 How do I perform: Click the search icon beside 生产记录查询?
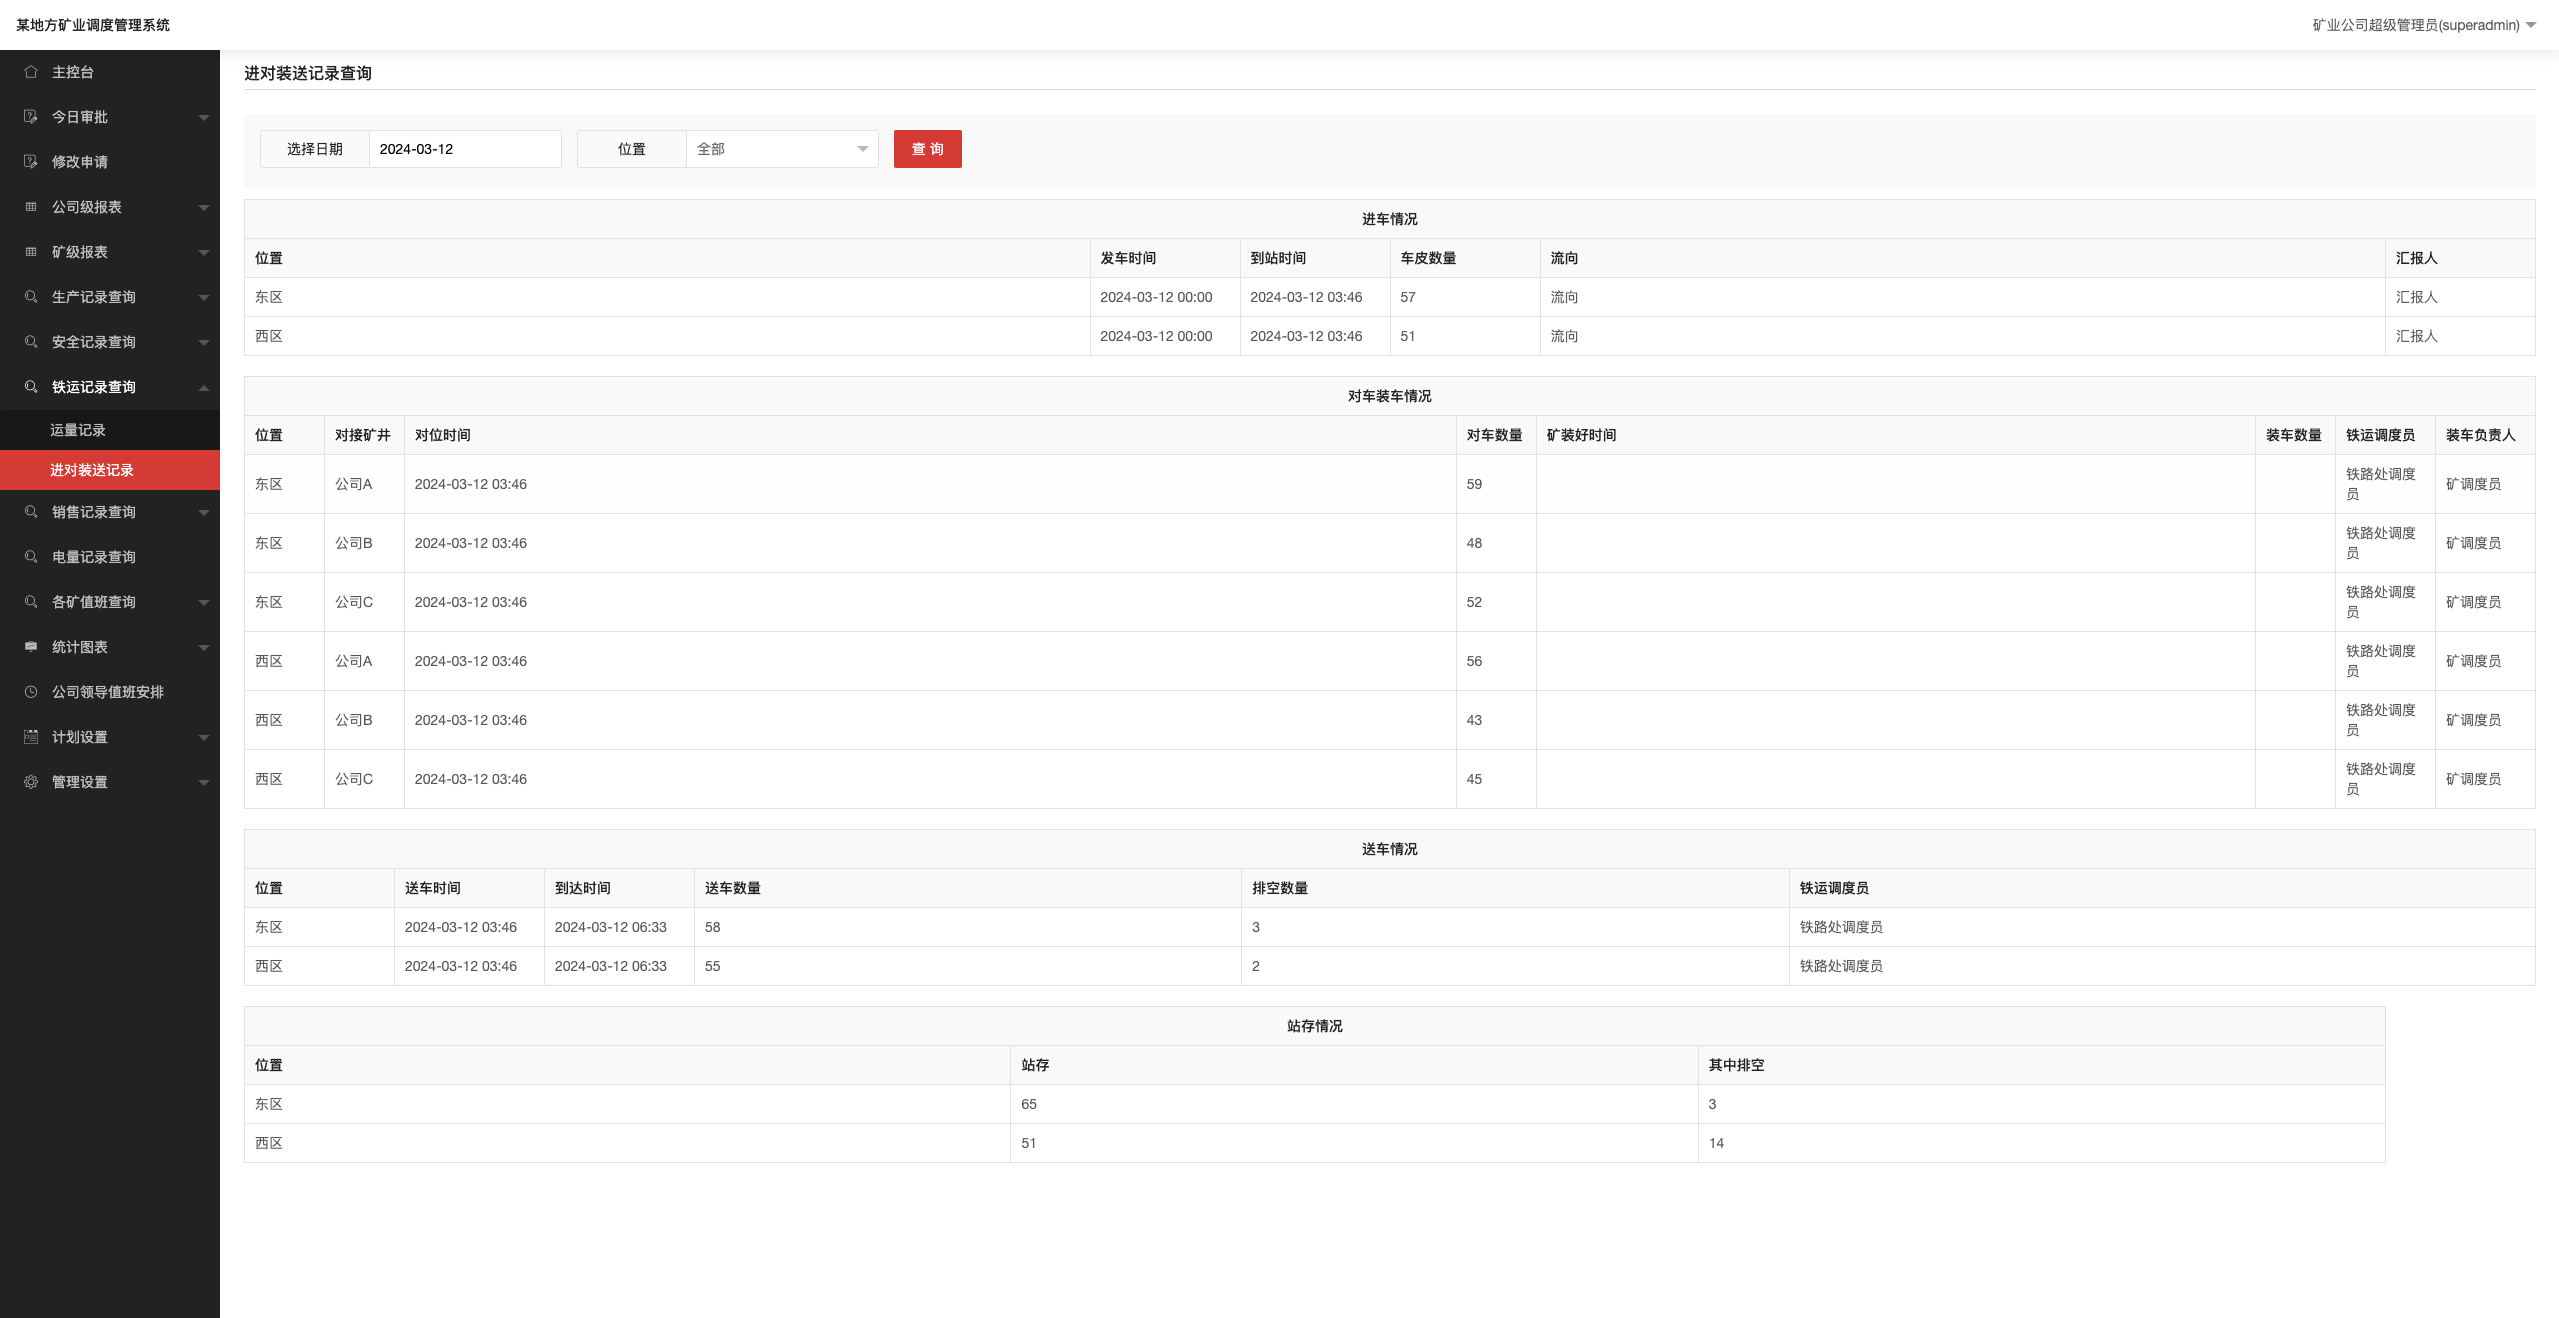coord(31,297)
